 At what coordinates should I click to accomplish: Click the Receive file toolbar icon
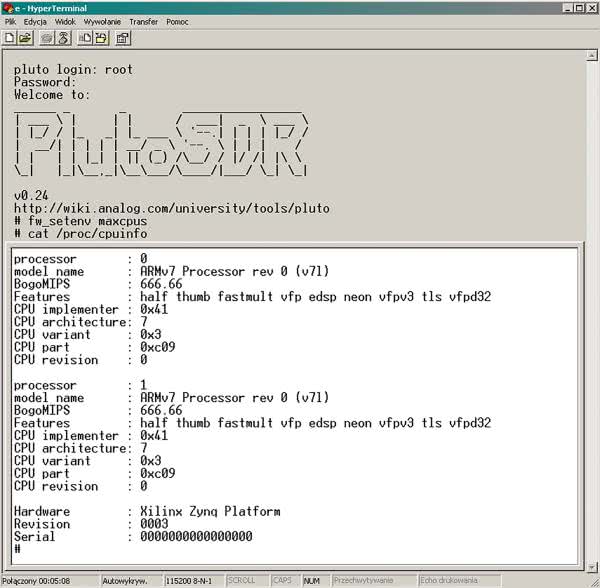pyautogui.click(x=101, y=39)
